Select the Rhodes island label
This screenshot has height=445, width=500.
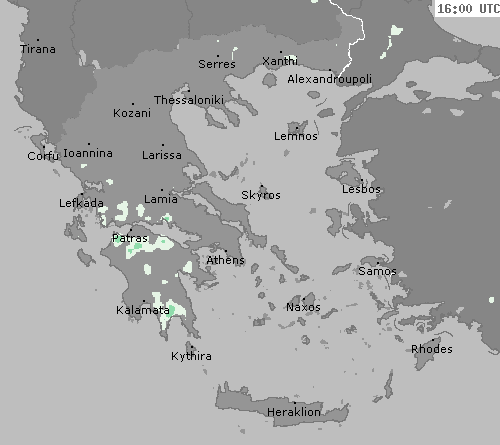pos(432,349)
